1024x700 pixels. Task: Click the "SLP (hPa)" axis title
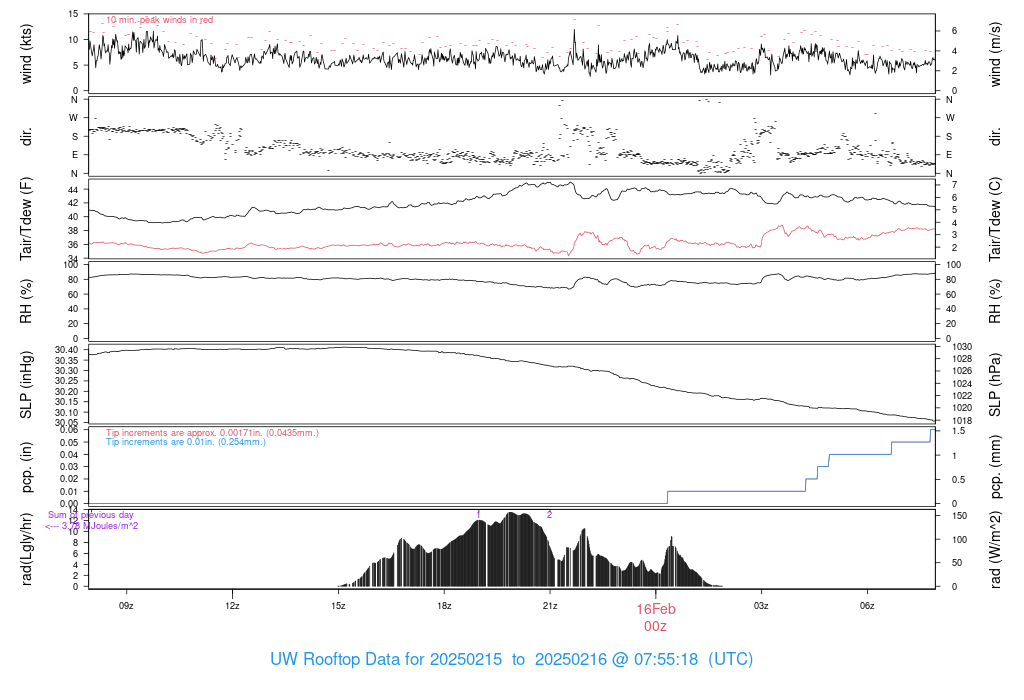pyautogui.click(x=995, y=385)
